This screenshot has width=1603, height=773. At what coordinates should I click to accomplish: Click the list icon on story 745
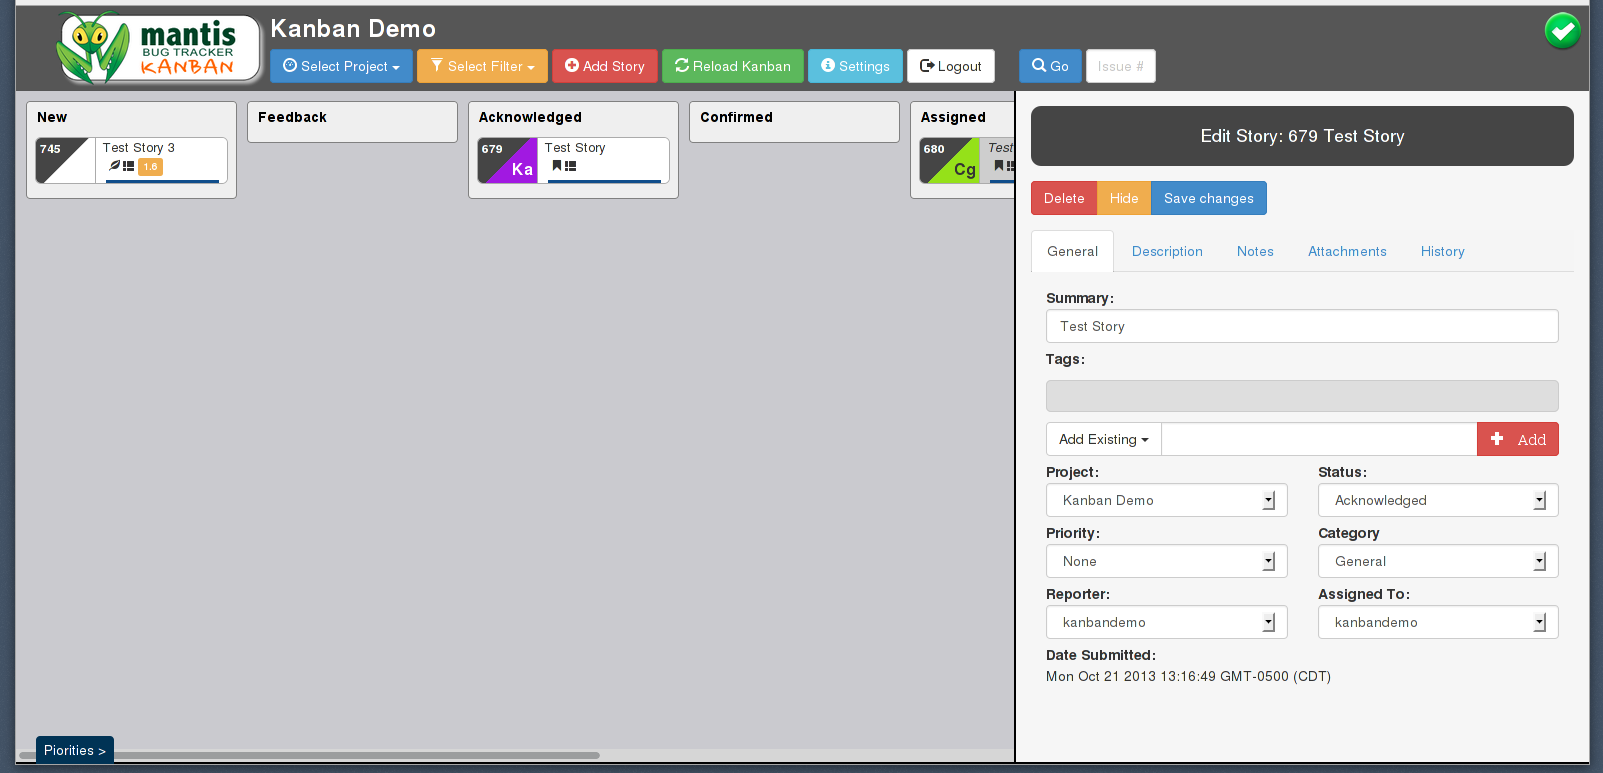click(129, 166)
